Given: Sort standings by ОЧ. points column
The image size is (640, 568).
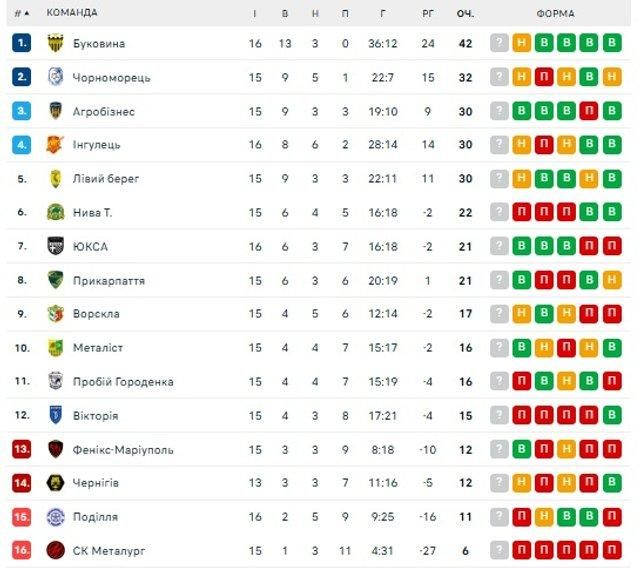Looking at the screenshot, I should pyautogui.click(x=465, y=13).
